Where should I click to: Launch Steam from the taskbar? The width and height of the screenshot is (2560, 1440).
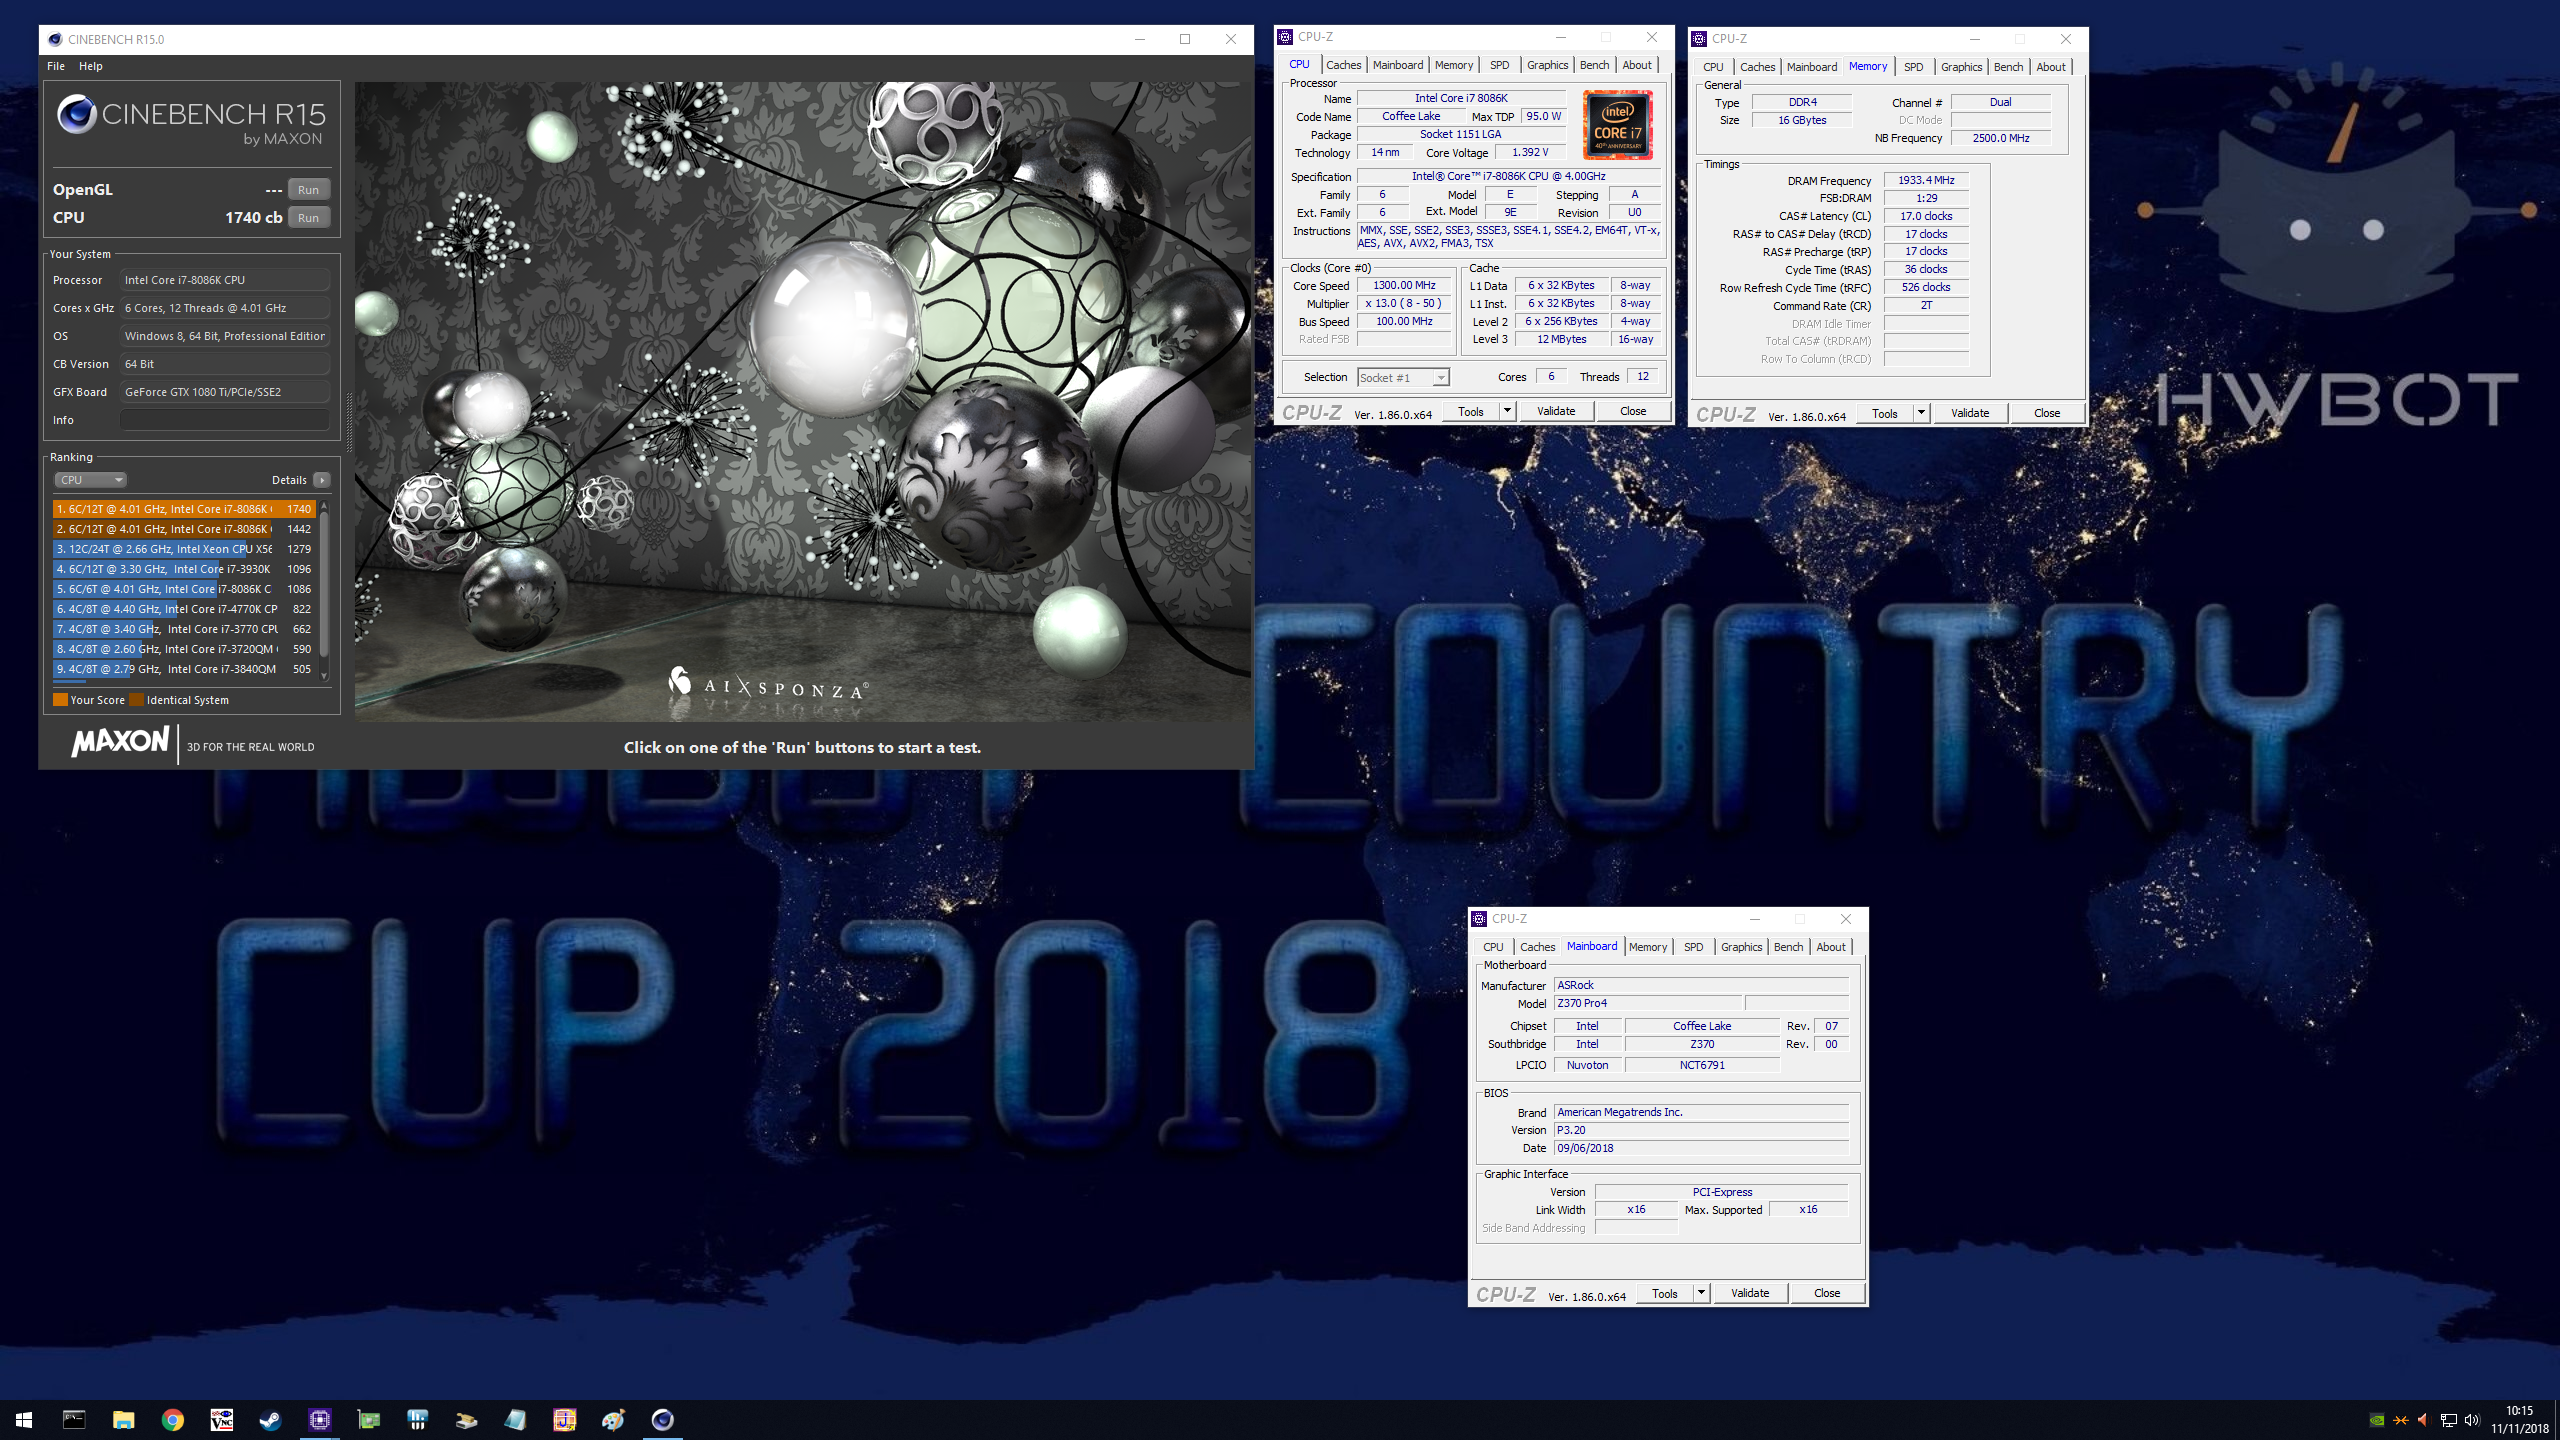[x=270, y=1419]
